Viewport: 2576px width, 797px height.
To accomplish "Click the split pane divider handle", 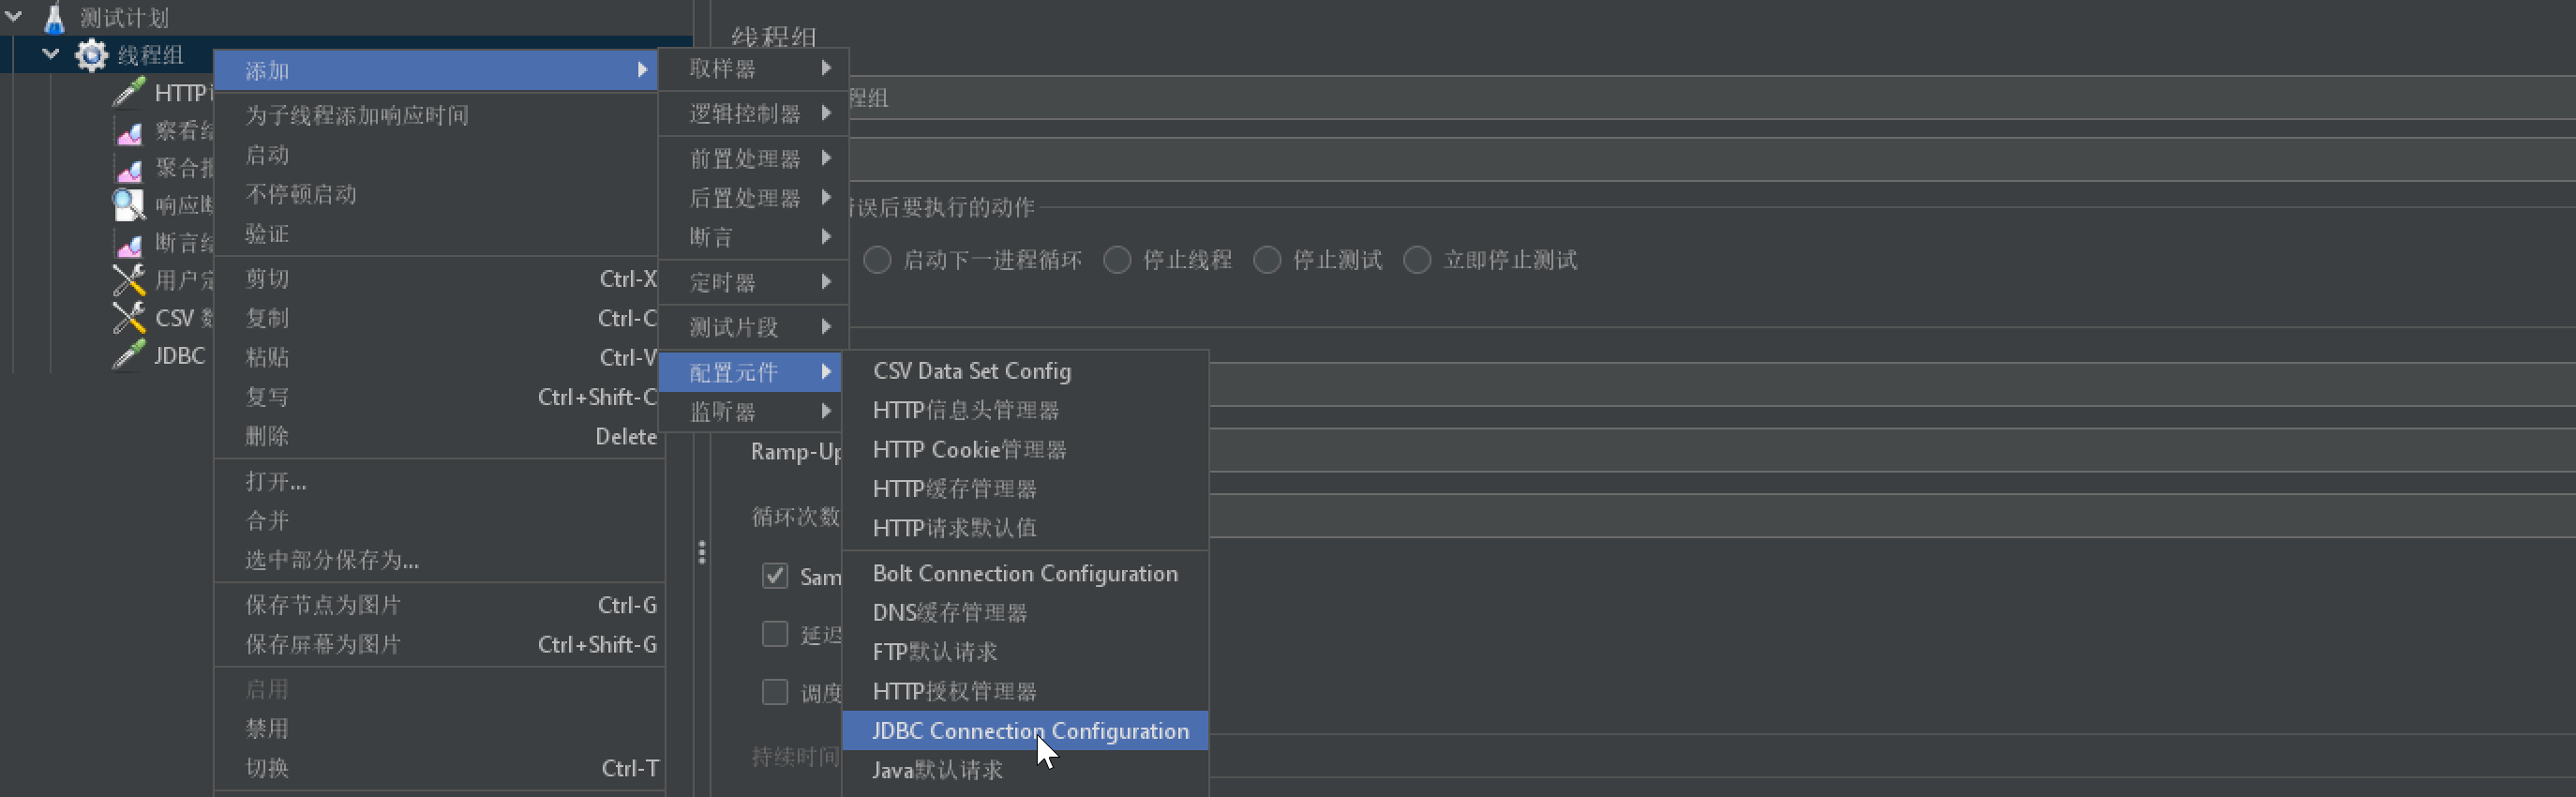I will pos(702,552).
